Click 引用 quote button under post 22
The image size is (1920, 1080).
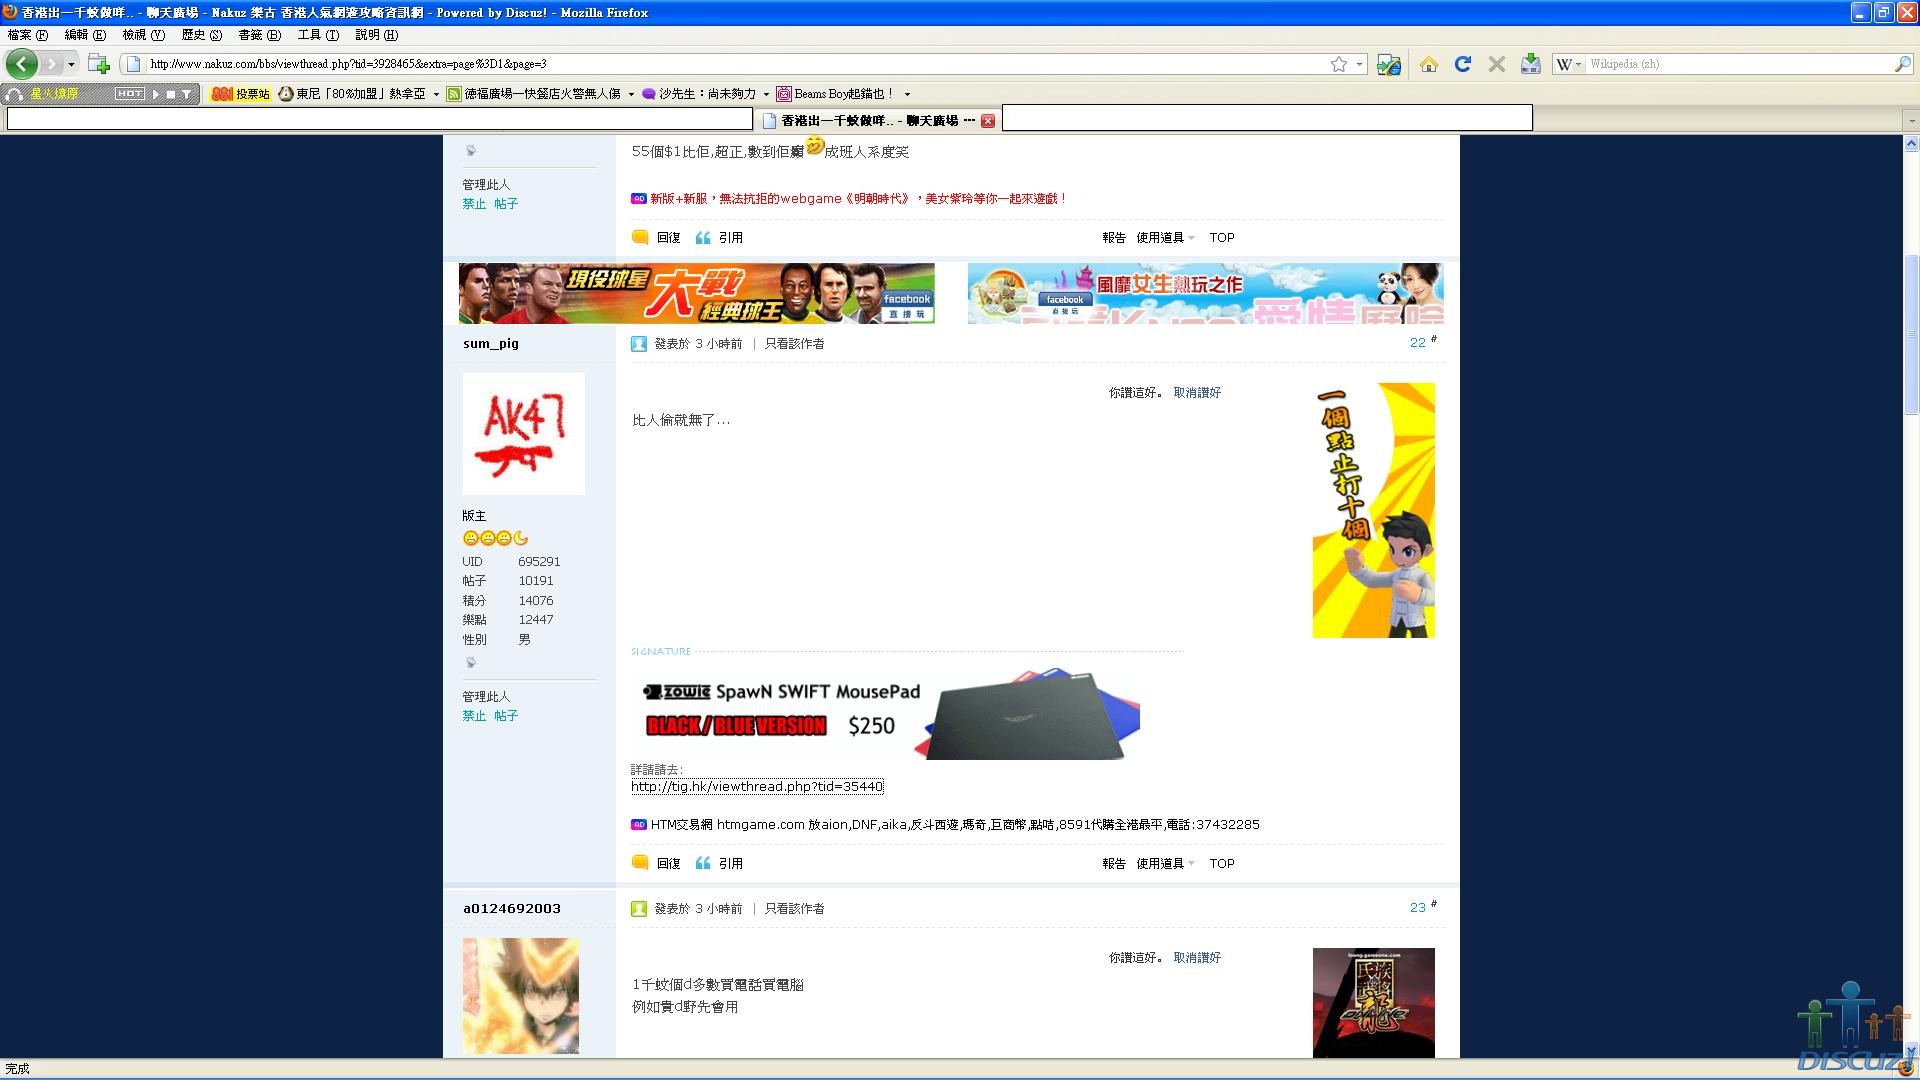pos(720,864)
